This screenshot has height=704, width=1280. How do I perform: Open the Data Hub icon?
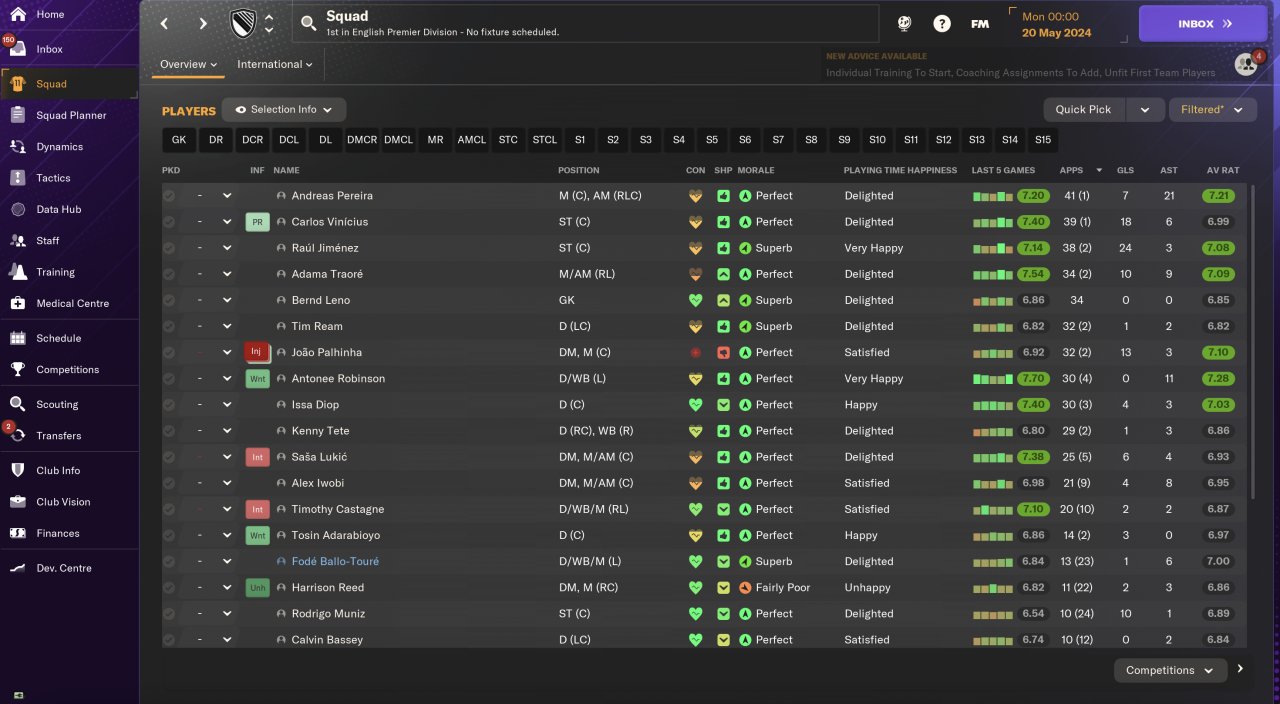(x=17, y=209)
